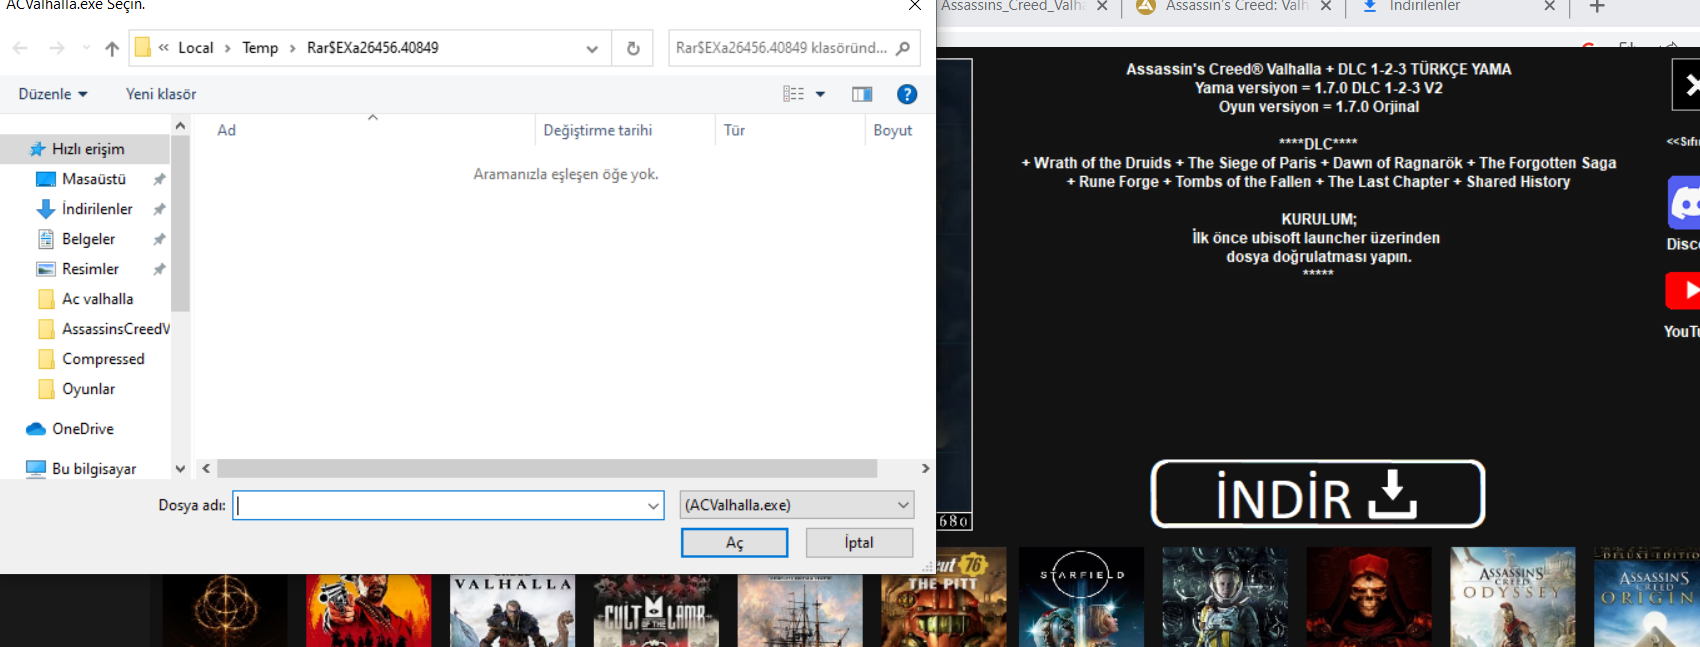Expand the address bar history dropdown

[x=592, y=48]
